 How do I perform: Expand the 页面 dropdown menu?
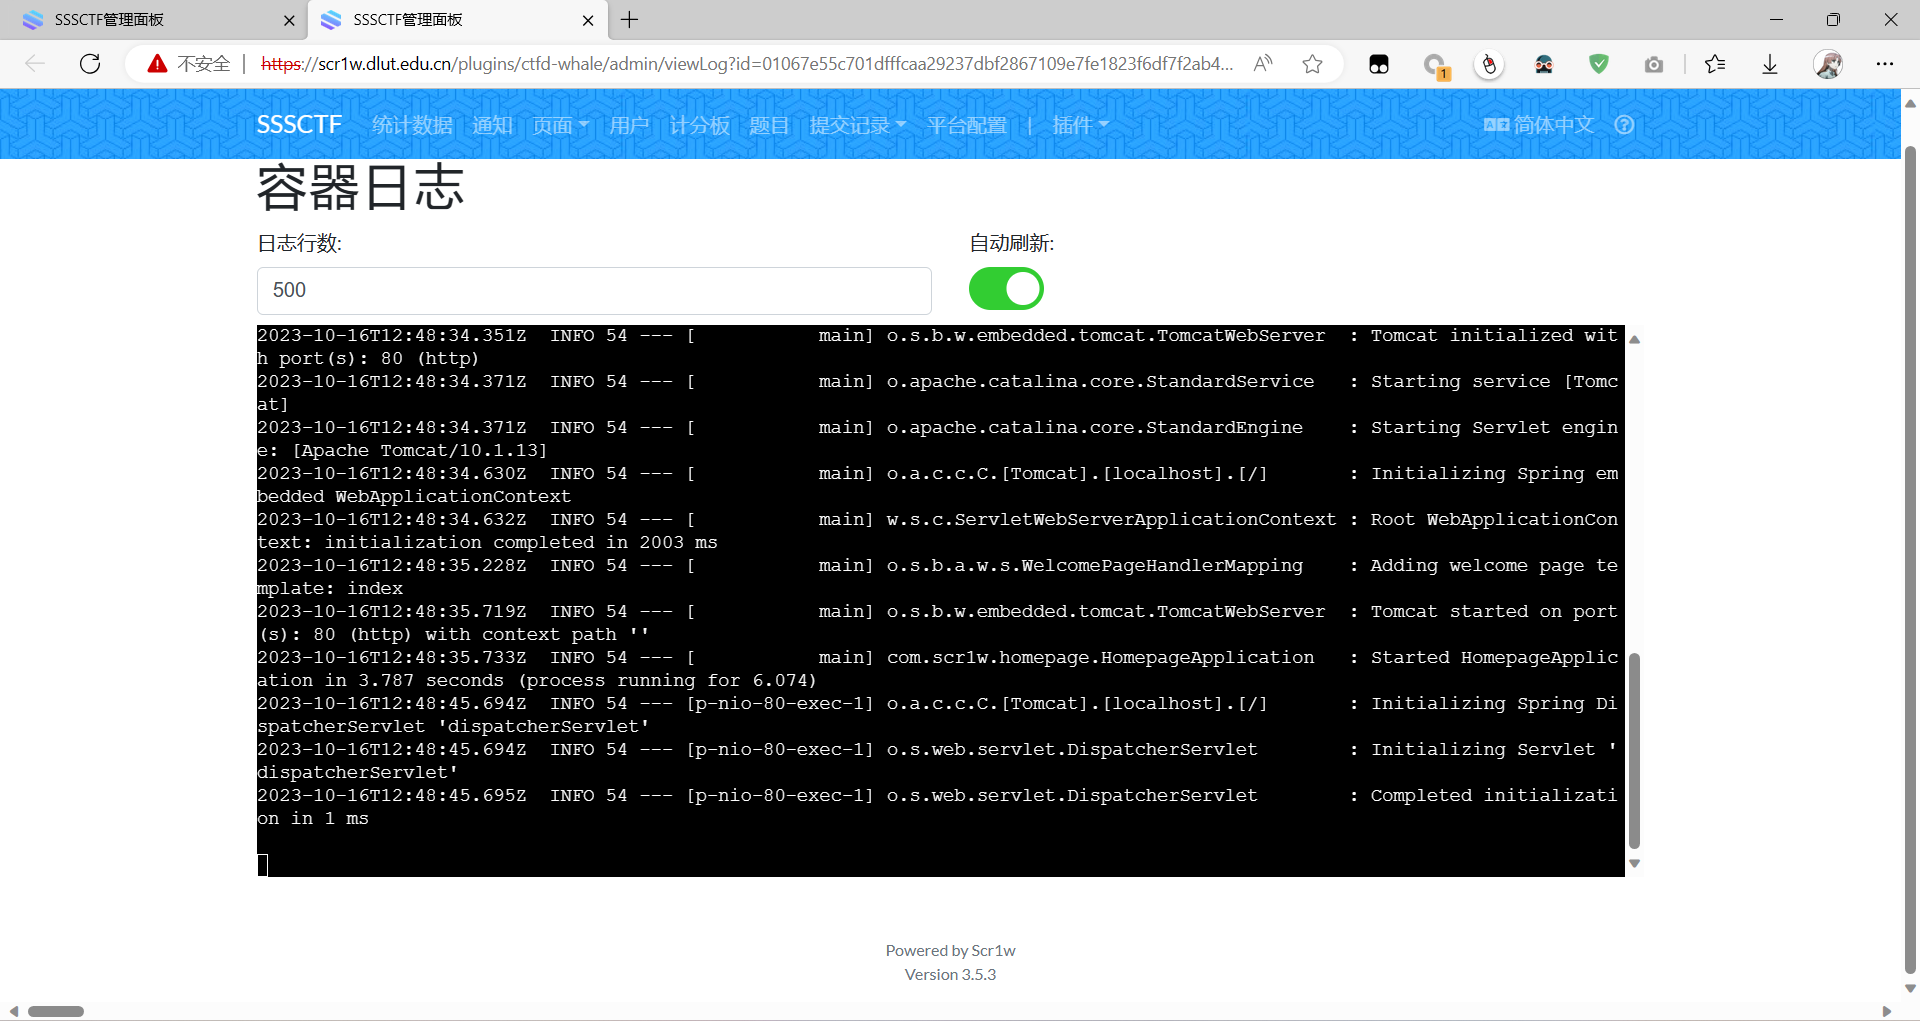click(x=560, y=125)
